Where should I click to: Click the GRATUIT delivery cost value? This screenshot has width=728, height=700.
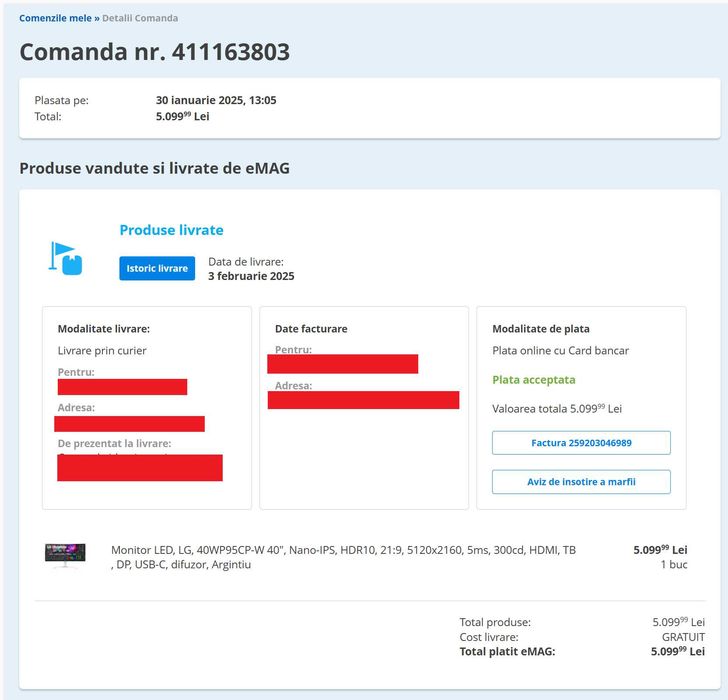click(x=683, y=637)
